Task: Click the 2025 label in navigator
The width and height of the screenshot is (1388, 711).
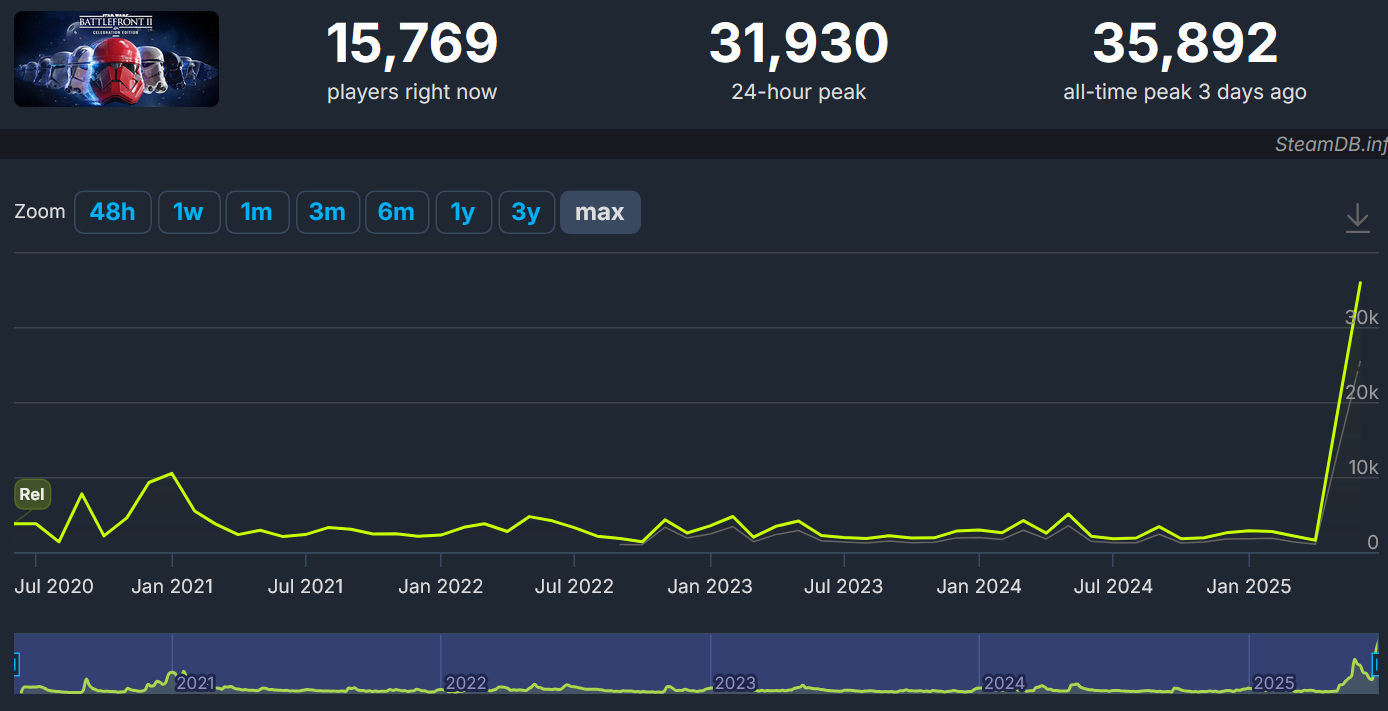Action: 1274,684
